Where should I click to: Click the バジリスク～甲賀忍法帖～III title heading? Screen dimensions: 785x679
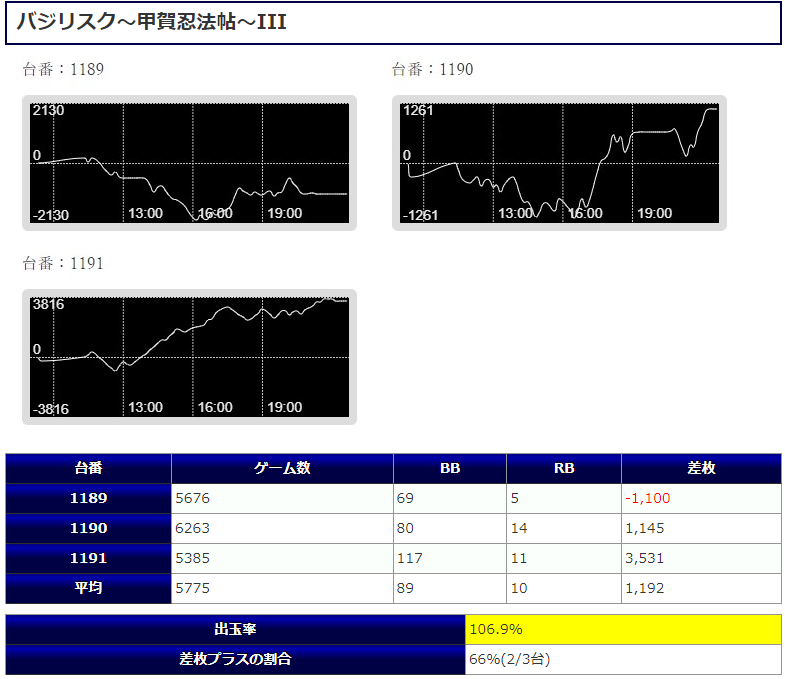click(x=152, y=22)
